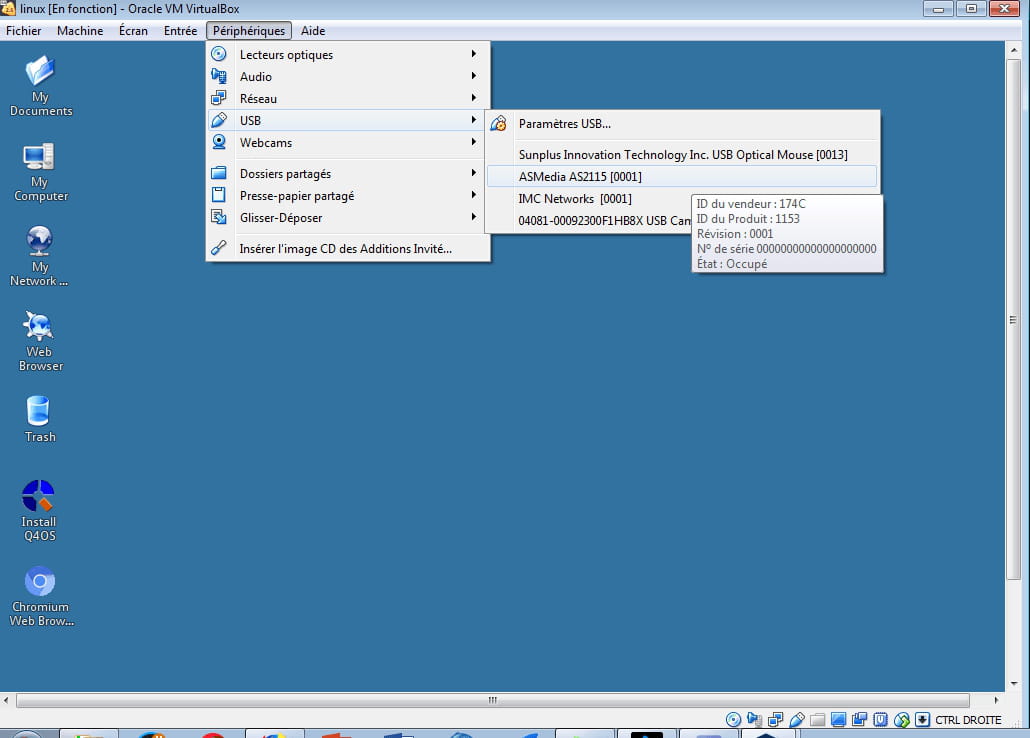Viewport: 1030px width, 738px height.
Task: Open Paramètres USB settings
Action: coord(682,124)
